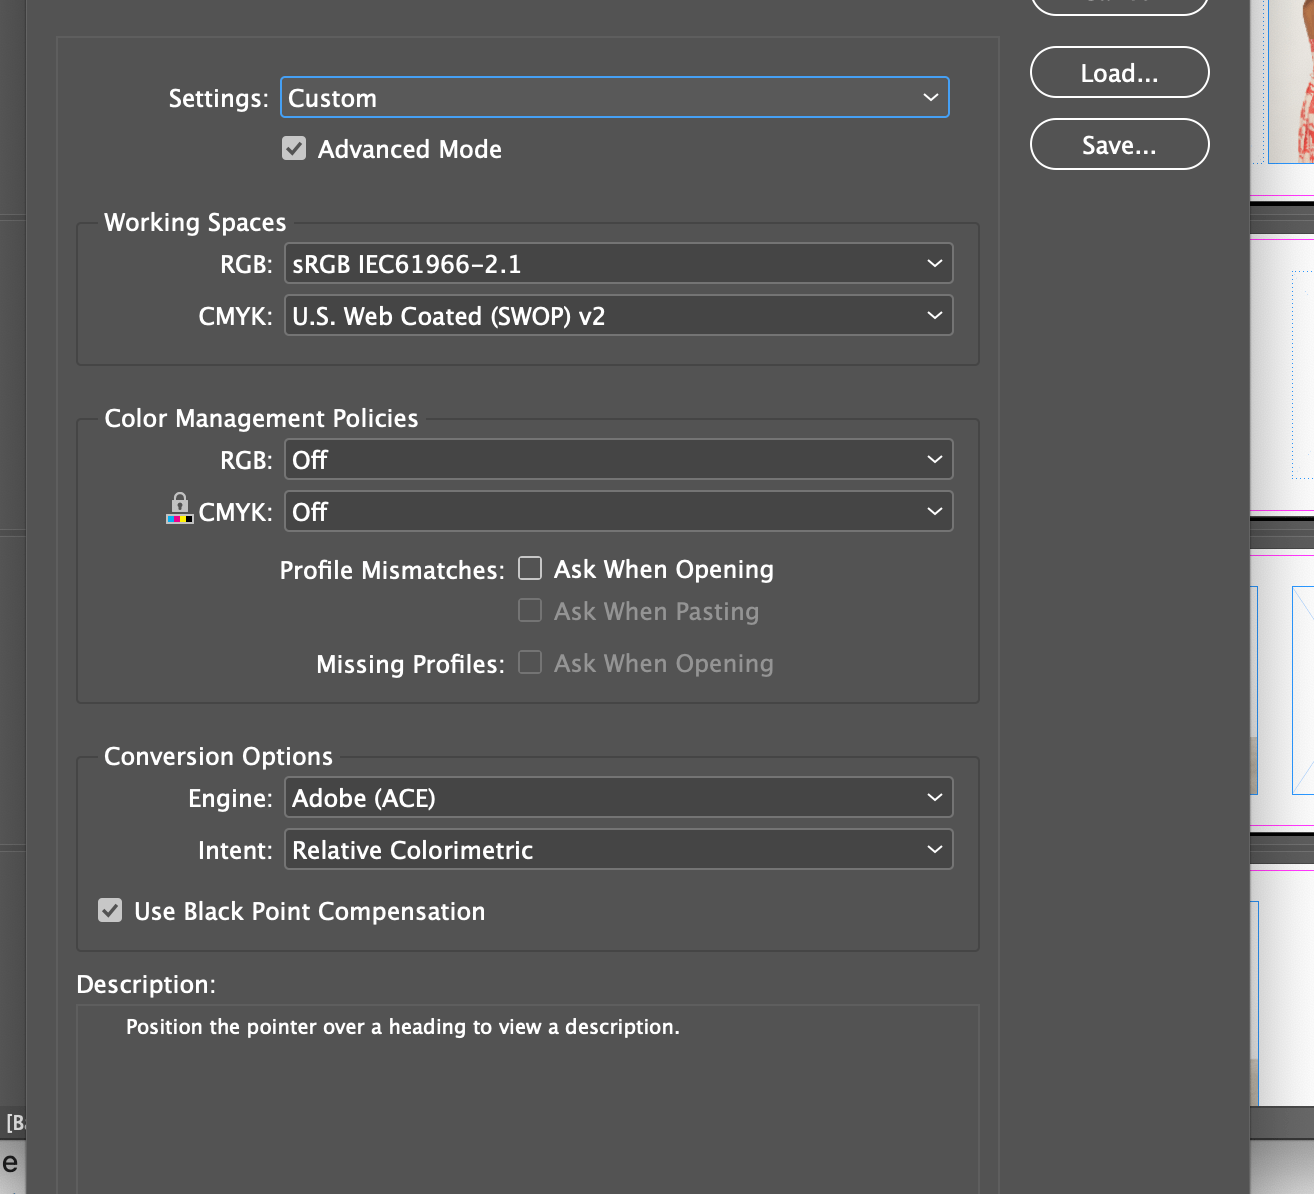Open the CMYK color management policy dropdown
This screenshot has width=1314, height=1194.
pyautogui.click(x=618, y=512)
